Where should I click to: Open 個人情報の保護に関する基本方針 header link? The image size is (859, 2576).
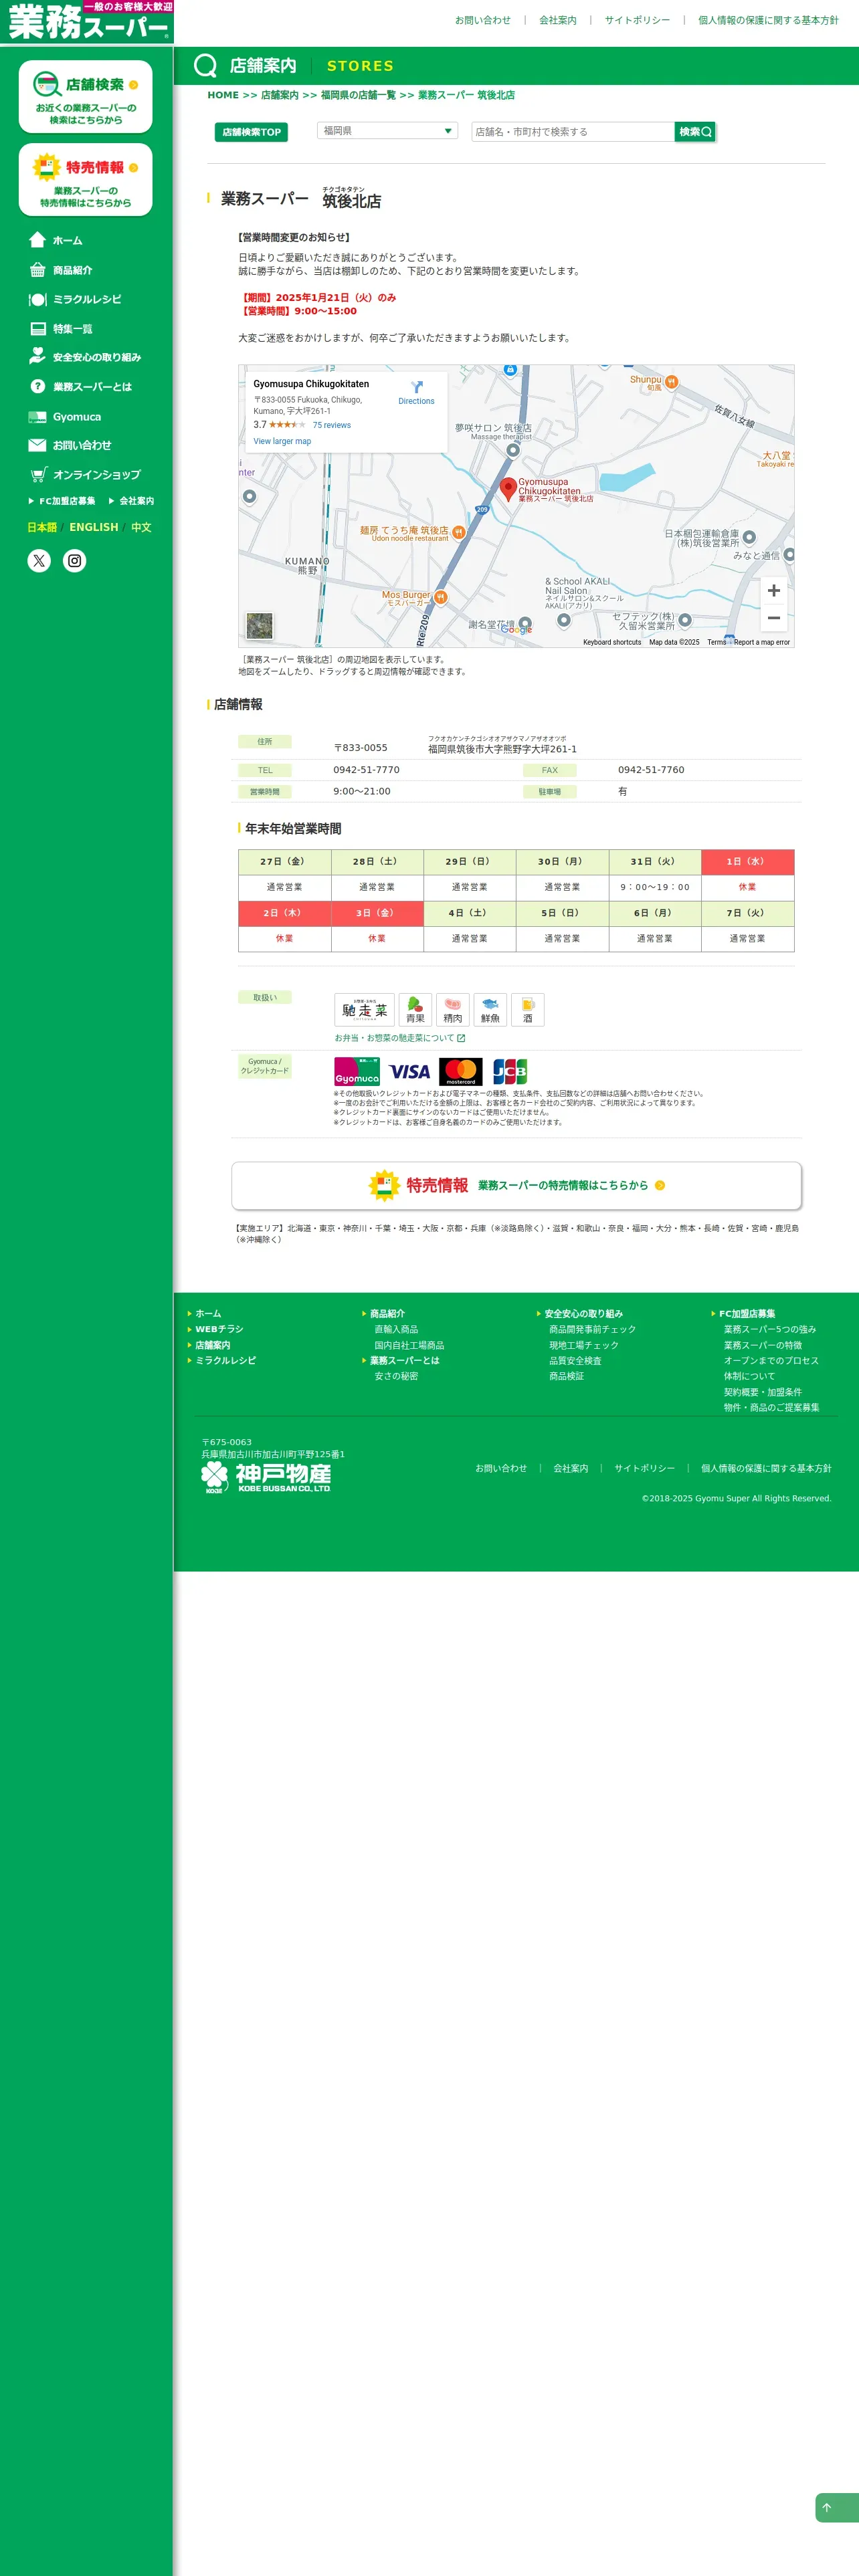pyautogui.click(x=768, y=20)
